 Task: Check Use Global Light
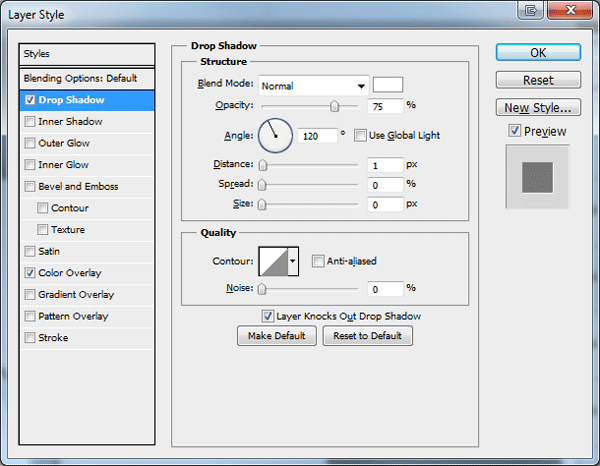tap(360, 135)
